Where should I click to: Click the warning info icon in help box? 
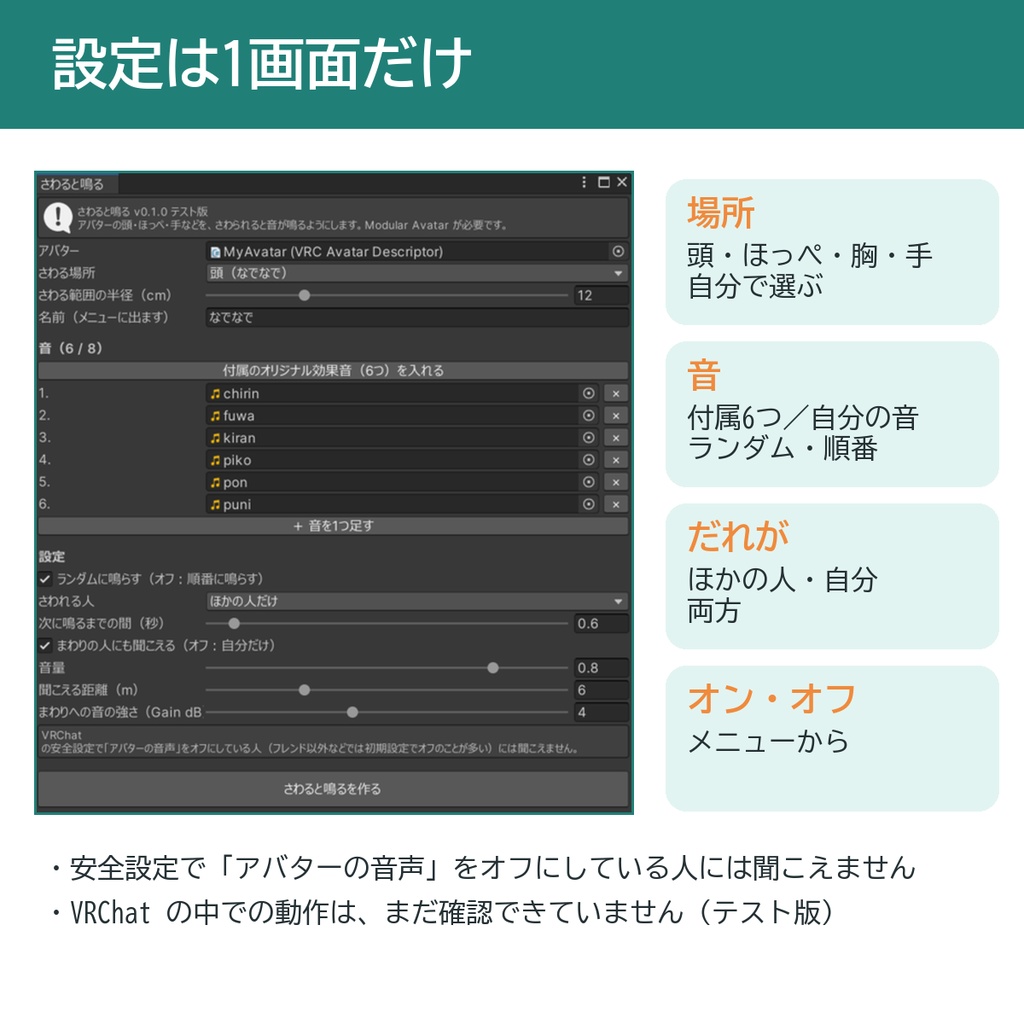pyautogui.click(x=57, y=217)
